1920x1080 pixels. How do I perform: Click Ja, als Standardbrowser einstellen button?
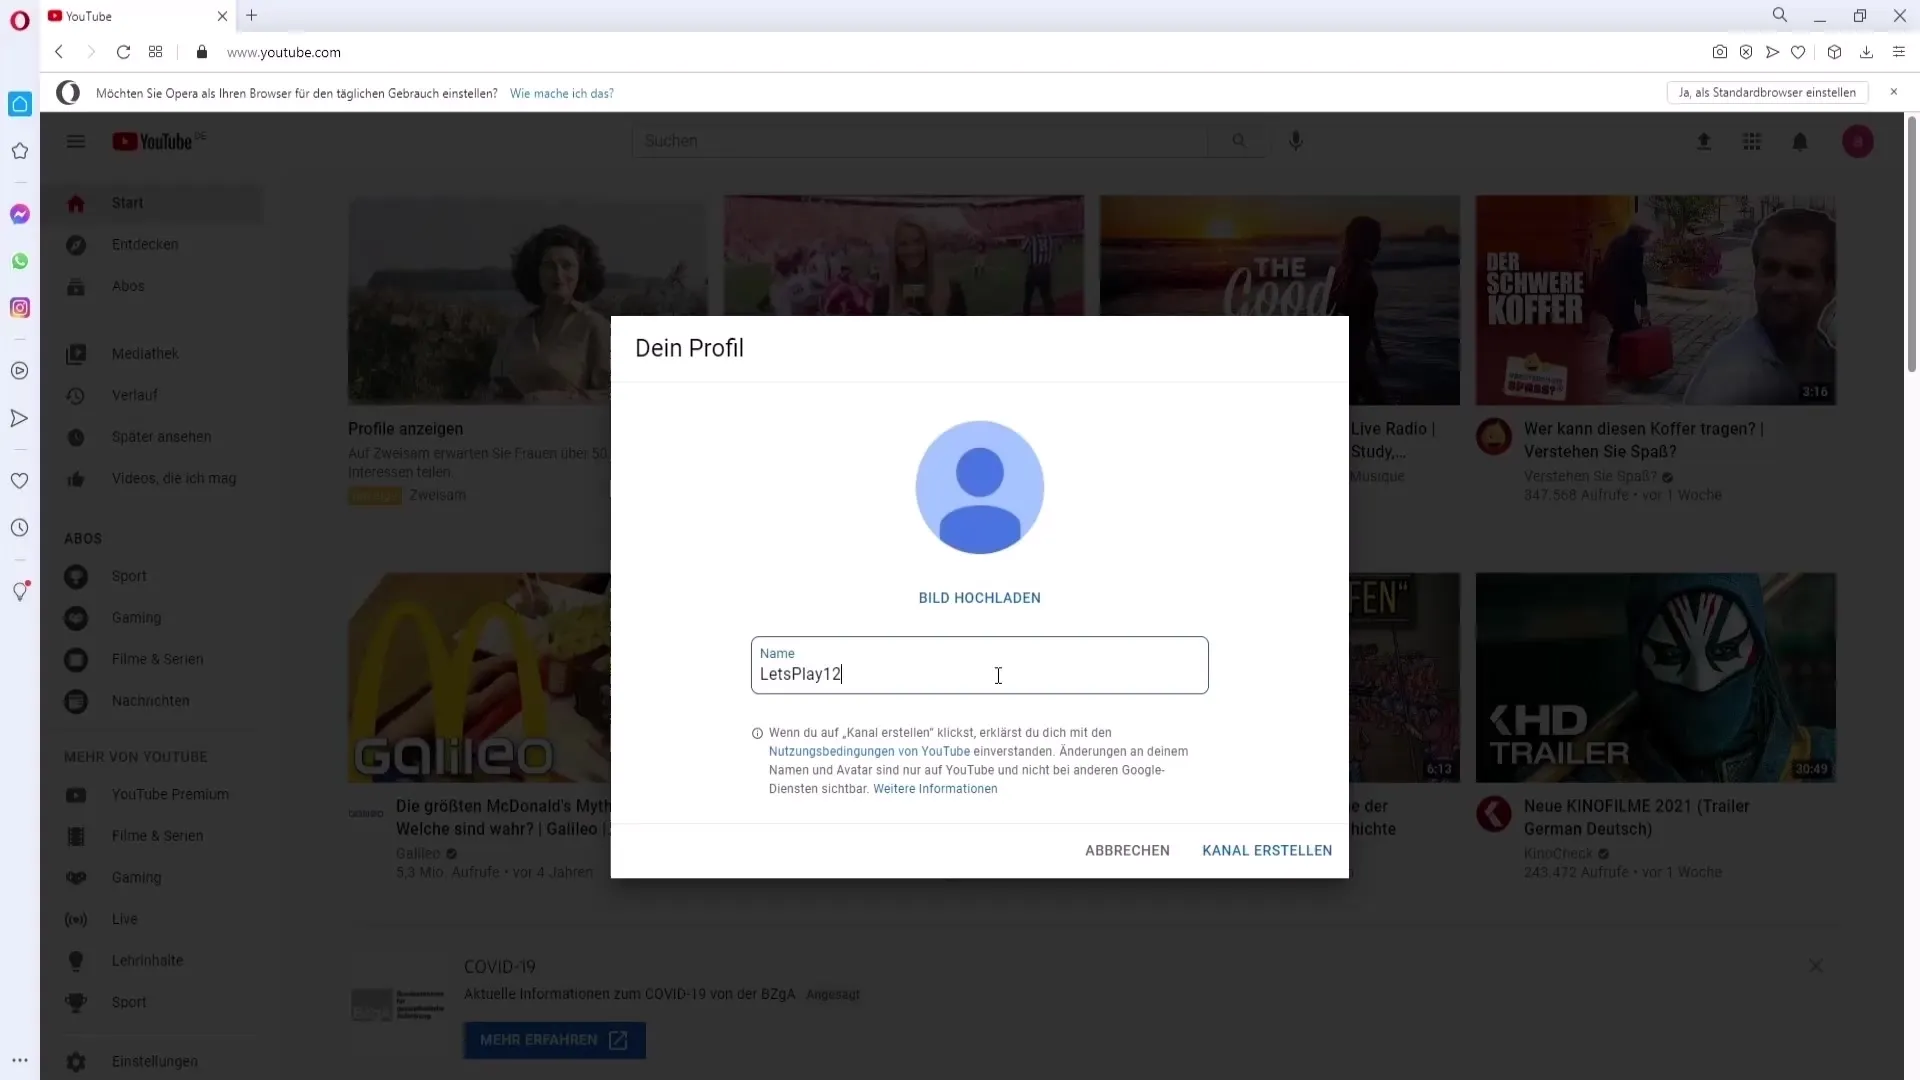(1767, 92)
